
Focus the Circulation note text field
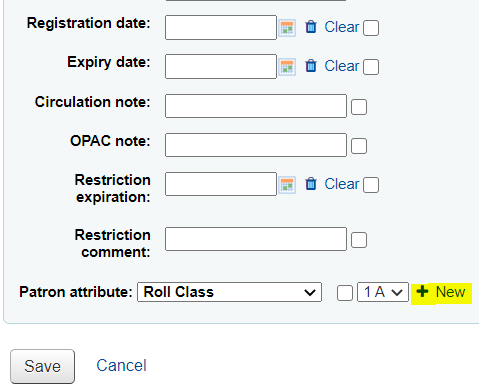click(256, 106)
